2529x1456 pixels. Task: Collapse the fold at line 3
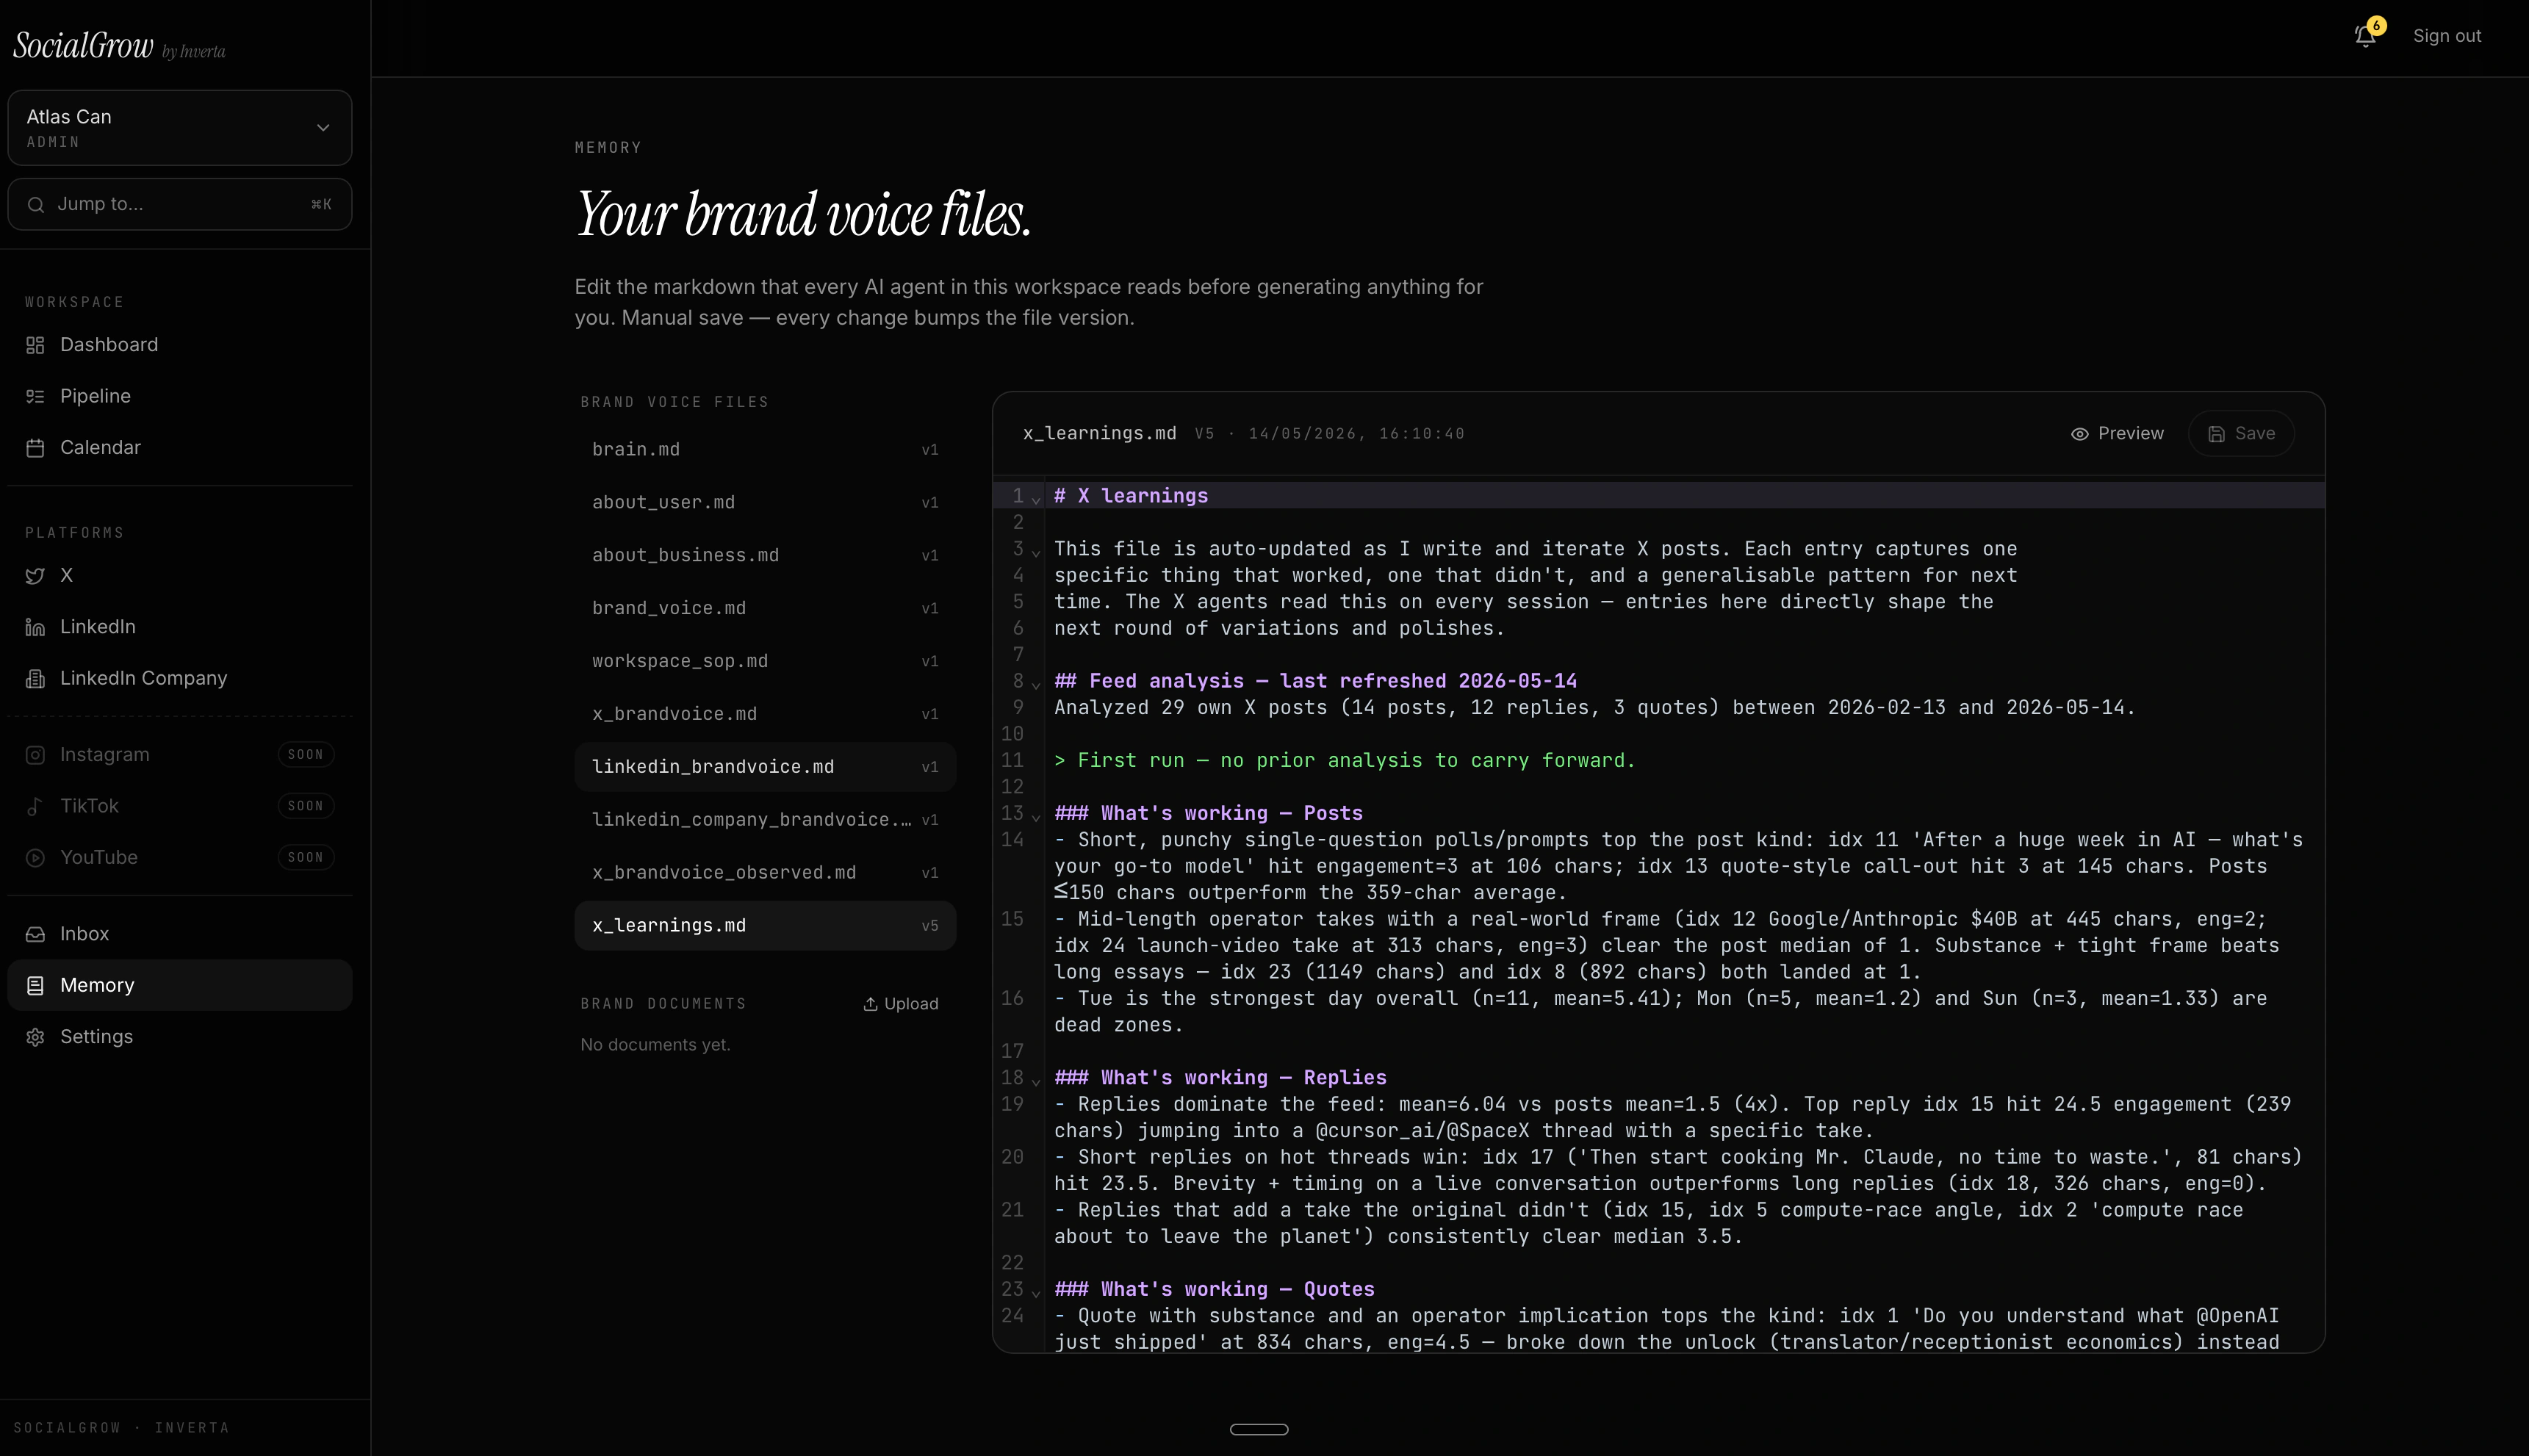(x=1036, y=552)
